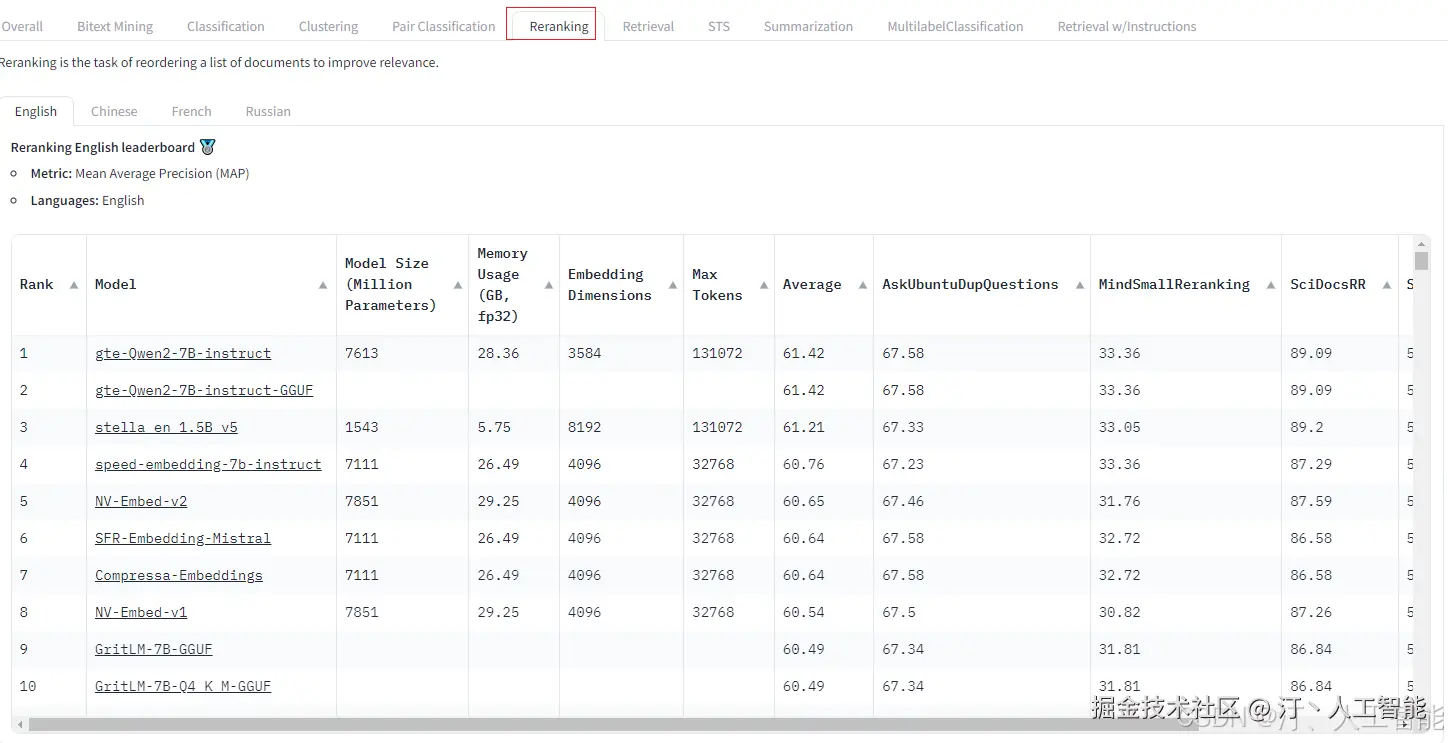This screenshot has width=1448, height=743.
Task: Click Embedding Dimensions 3584 cell
Action: coord(585,353)
